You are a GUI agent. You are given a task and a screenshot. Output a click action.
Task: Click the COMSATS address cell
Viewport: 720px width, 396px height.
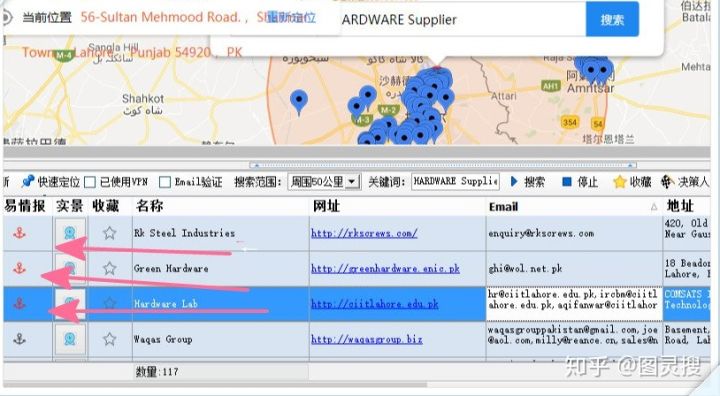686,304
